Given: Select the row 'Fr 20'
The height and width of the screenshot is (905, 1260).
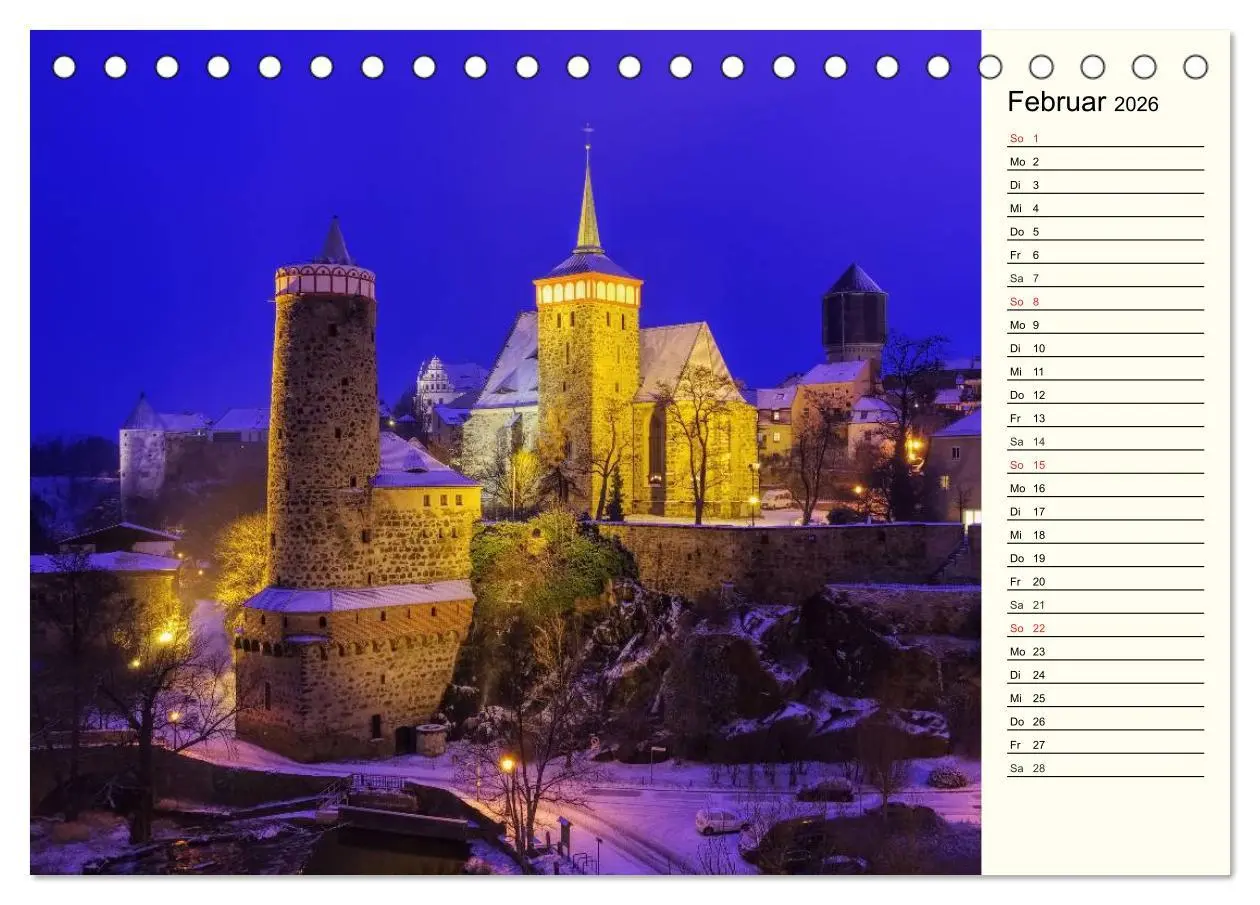Looking at the screenshot, I should point(1105,581).
